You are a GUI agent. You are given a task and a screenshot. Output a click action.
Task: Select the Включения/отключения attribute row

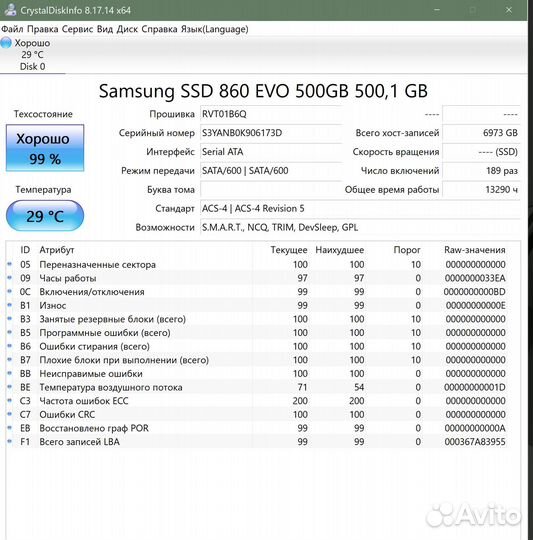click(258, 292)
